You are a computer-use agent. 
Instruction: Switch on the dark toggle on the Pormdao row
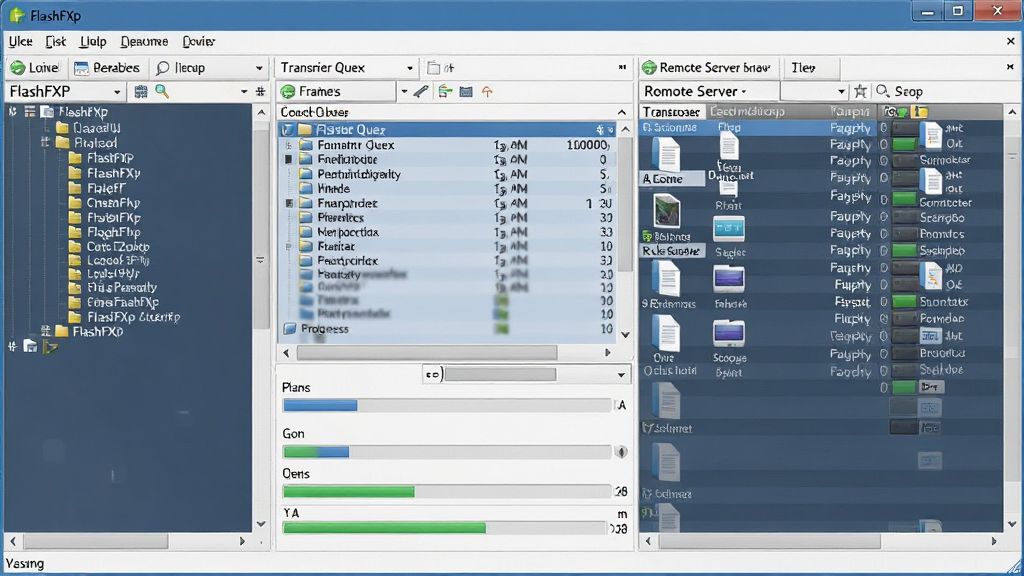pyautogui.click(x=904, y=319)
